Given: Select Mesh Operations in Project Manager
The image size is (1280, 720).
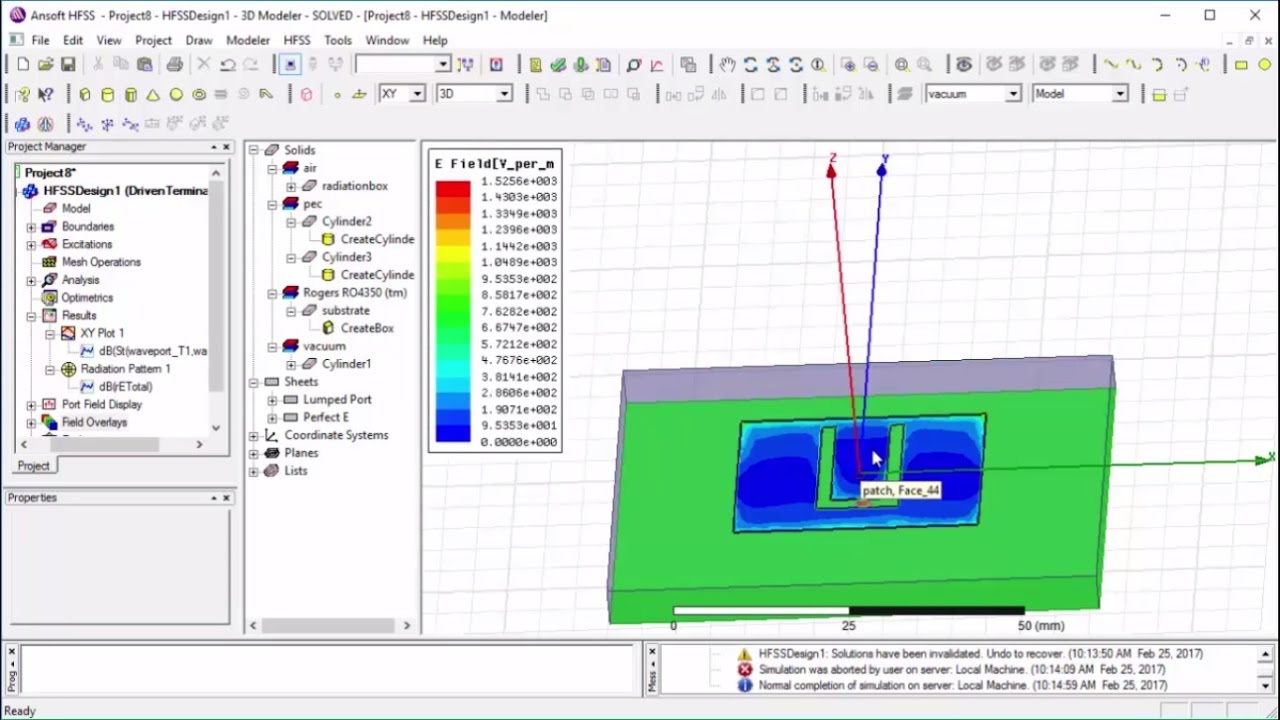Looking at the screenshot, I should click(101, 262).
